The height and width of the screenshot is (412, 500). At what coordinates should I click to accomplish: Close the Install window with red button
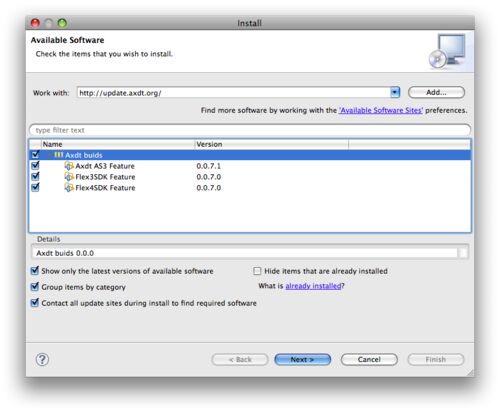(35, 23)
